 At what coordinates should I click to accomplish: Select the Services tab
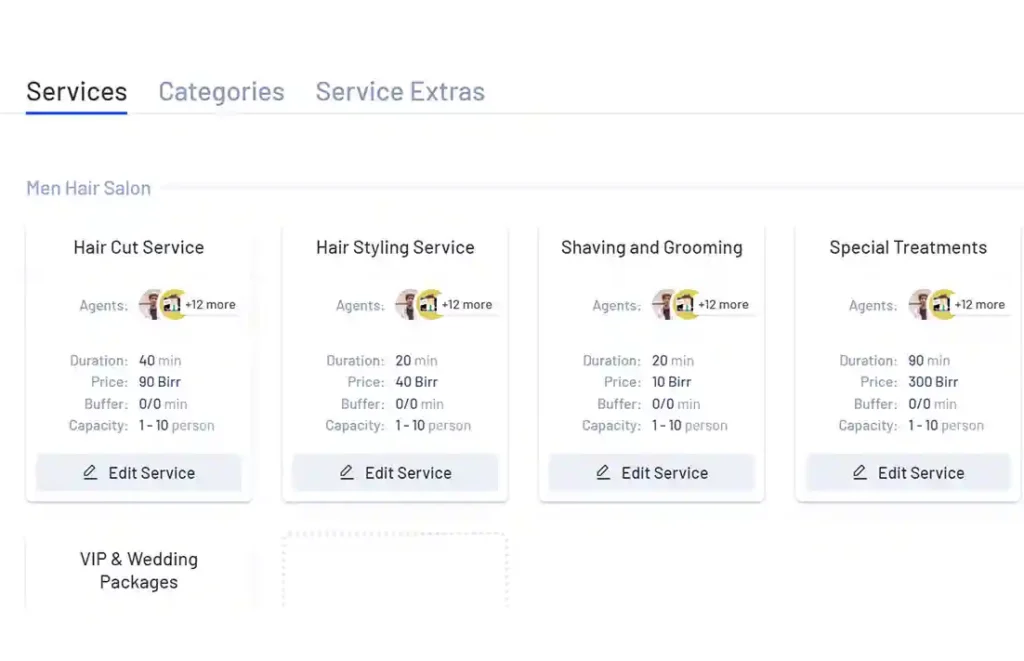[77, 92]
